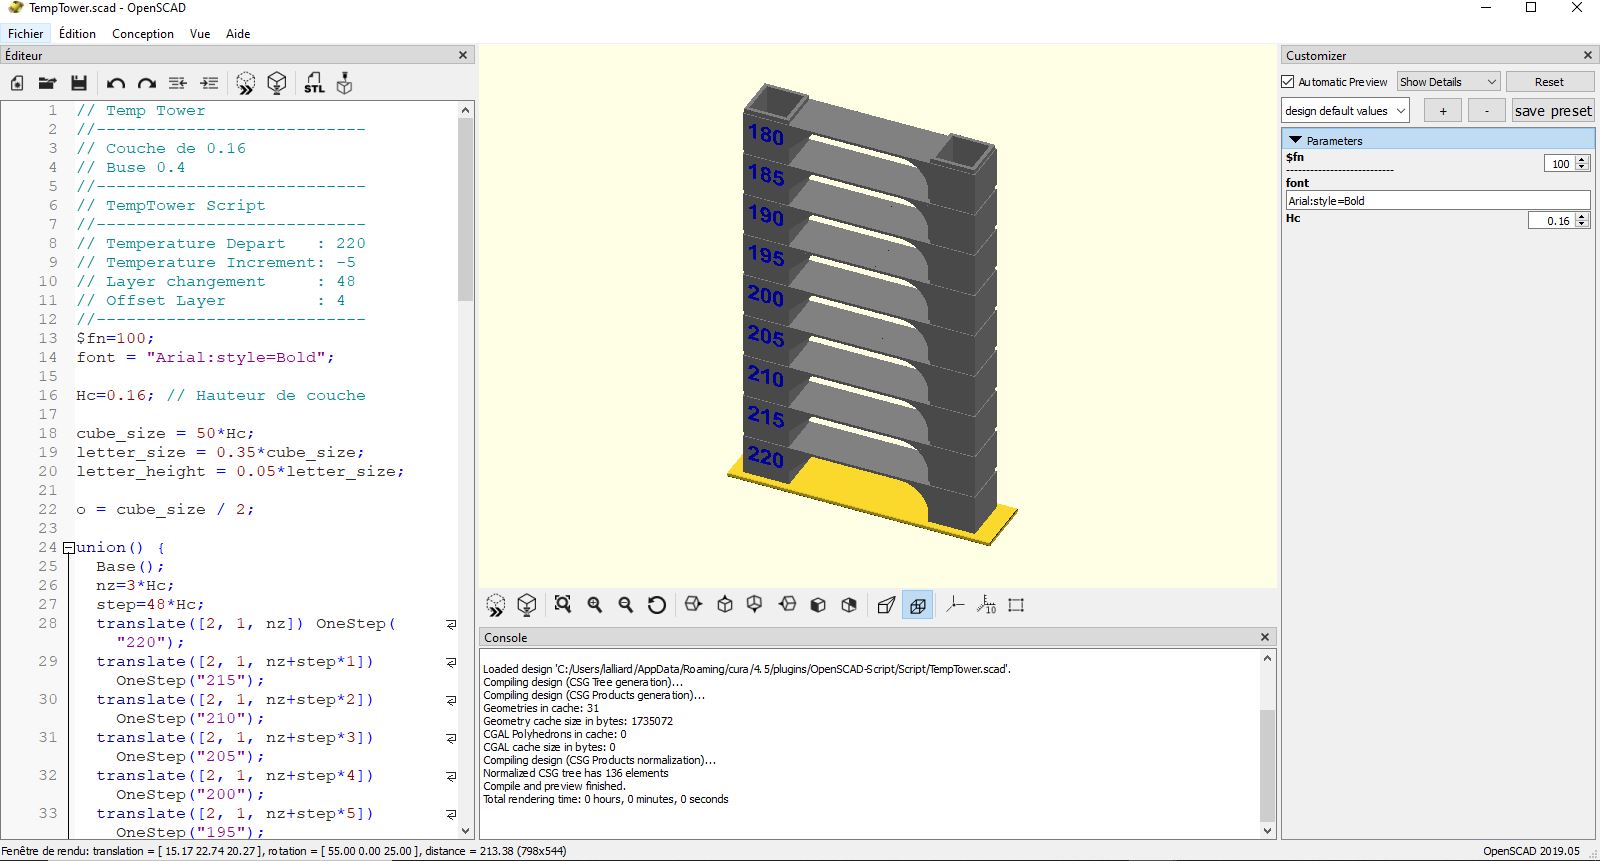1600x861 pixels.
Task: Click the line-wrap arrow on line 28
Action: point(451,624)
